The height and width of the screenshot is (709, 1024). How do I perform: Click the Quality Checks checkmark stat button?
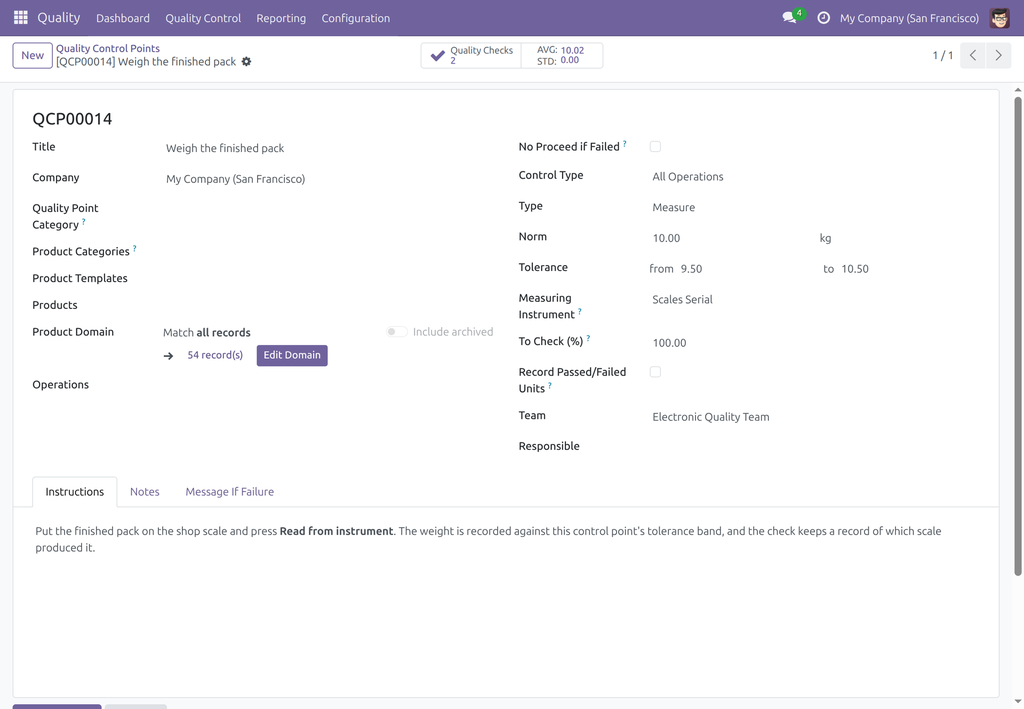tap(472, 55)
